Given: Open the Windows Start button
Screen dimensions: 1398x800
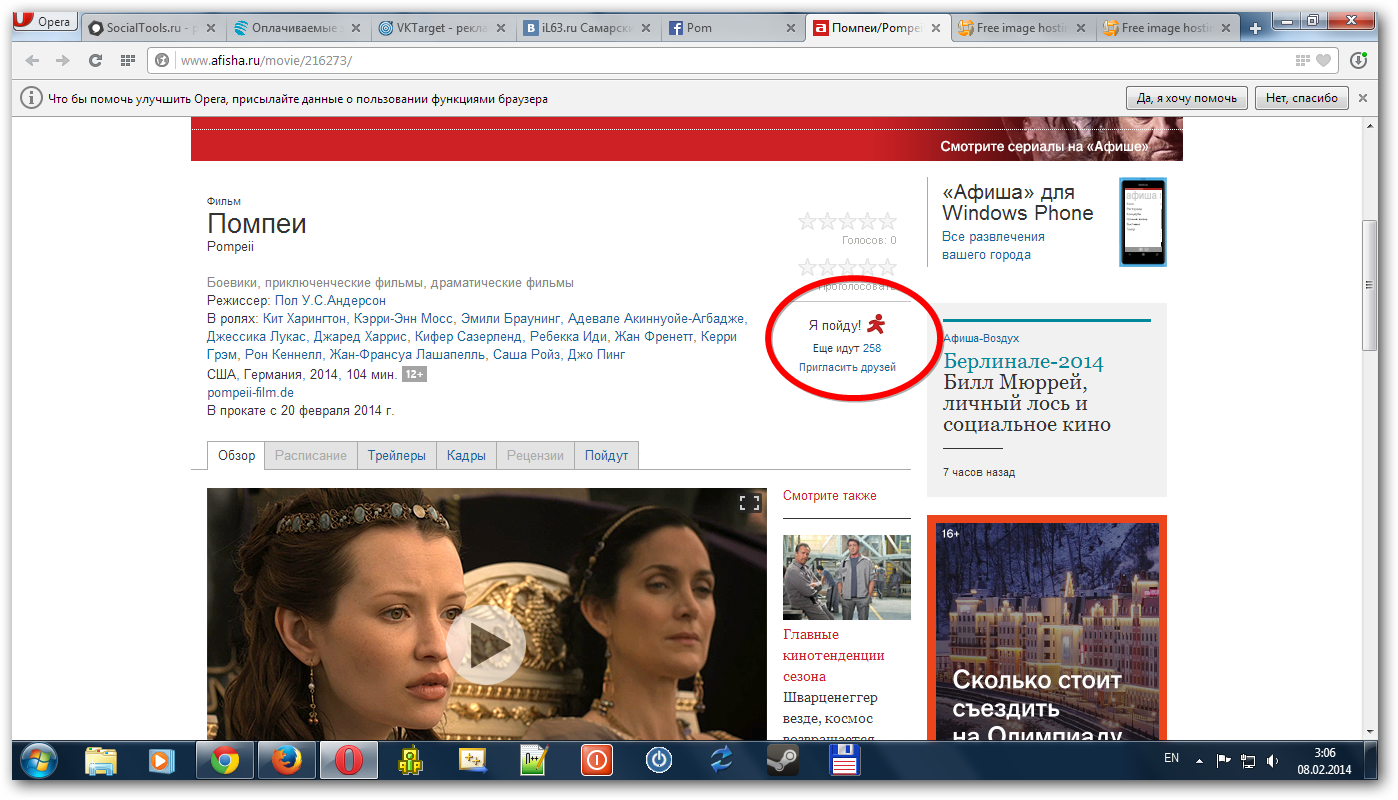Looking at the screenshot, I should click(x=39, y=762).
